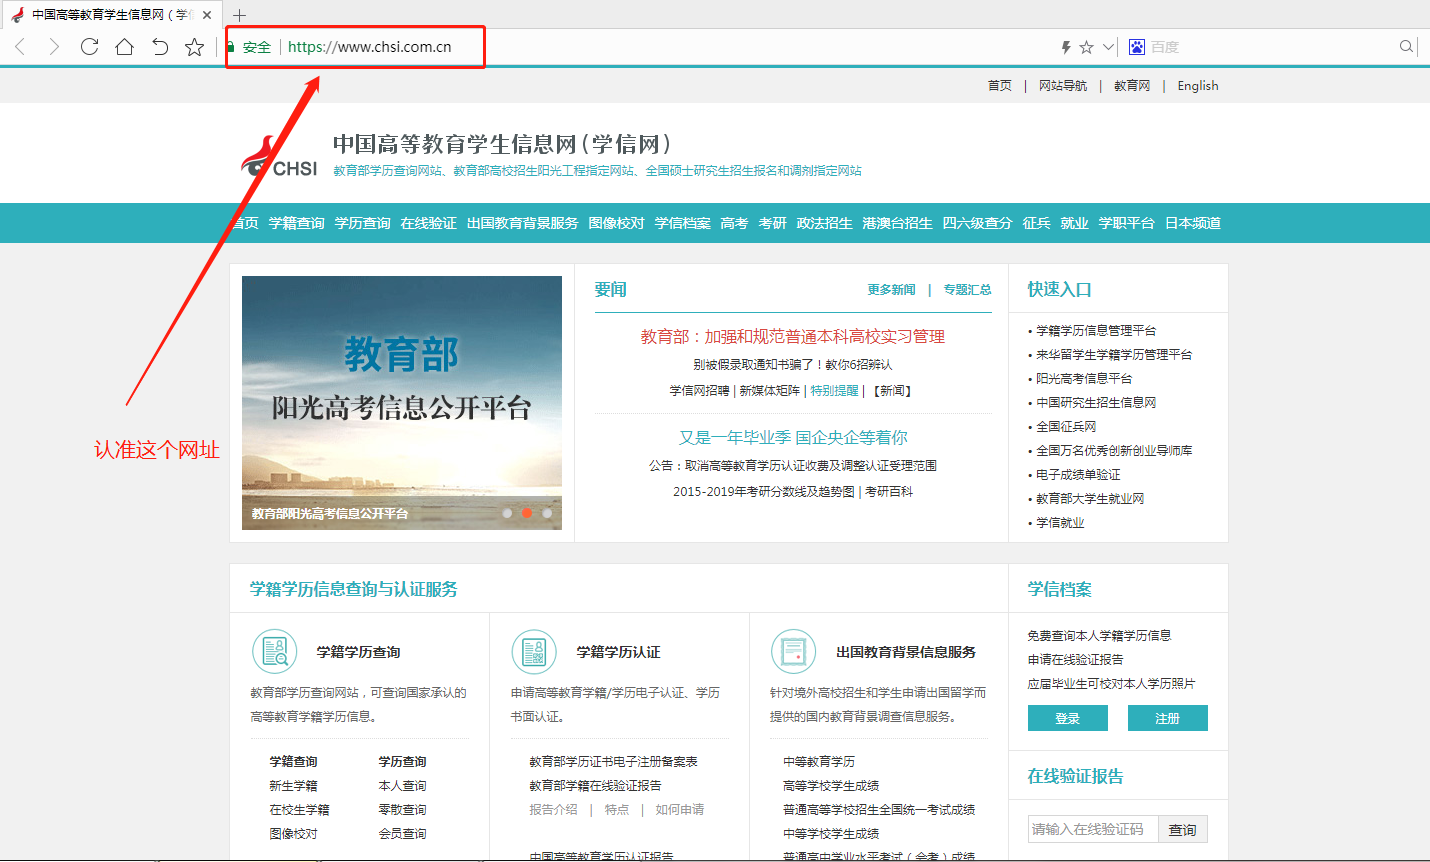The width and height of the screenshot is (1430, 862).
Task: Open 教育部学历证书电子注册备案表 link
Action: 614,762
